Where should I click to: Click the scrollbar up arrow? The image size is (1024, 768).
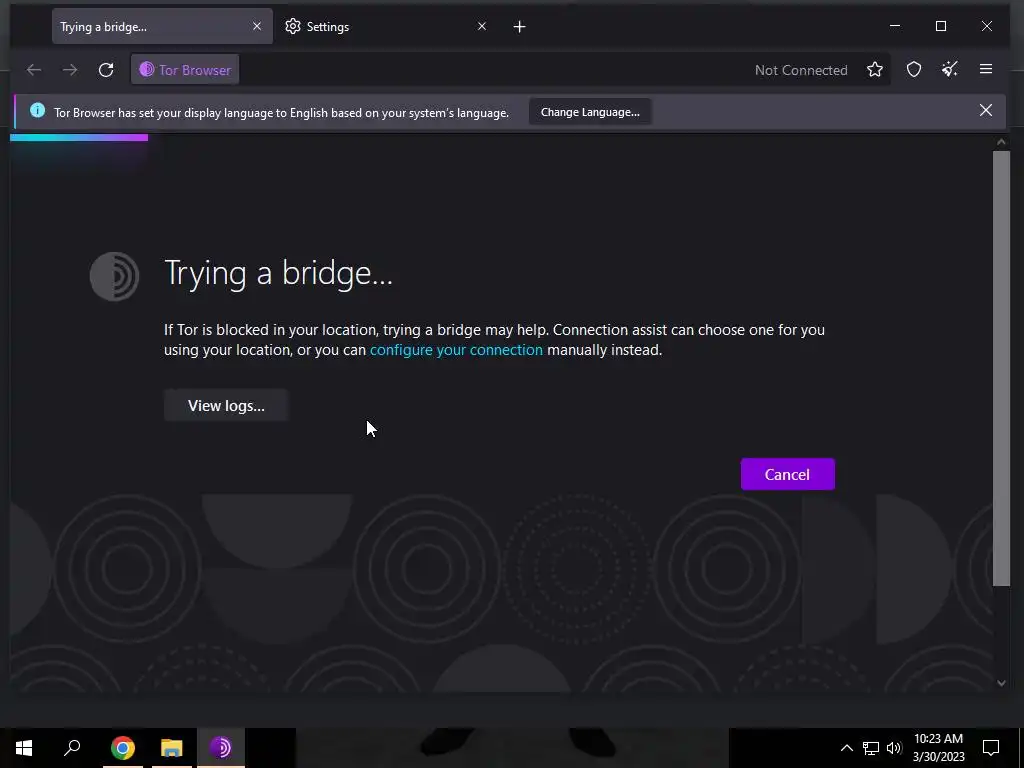[1001, 142]
